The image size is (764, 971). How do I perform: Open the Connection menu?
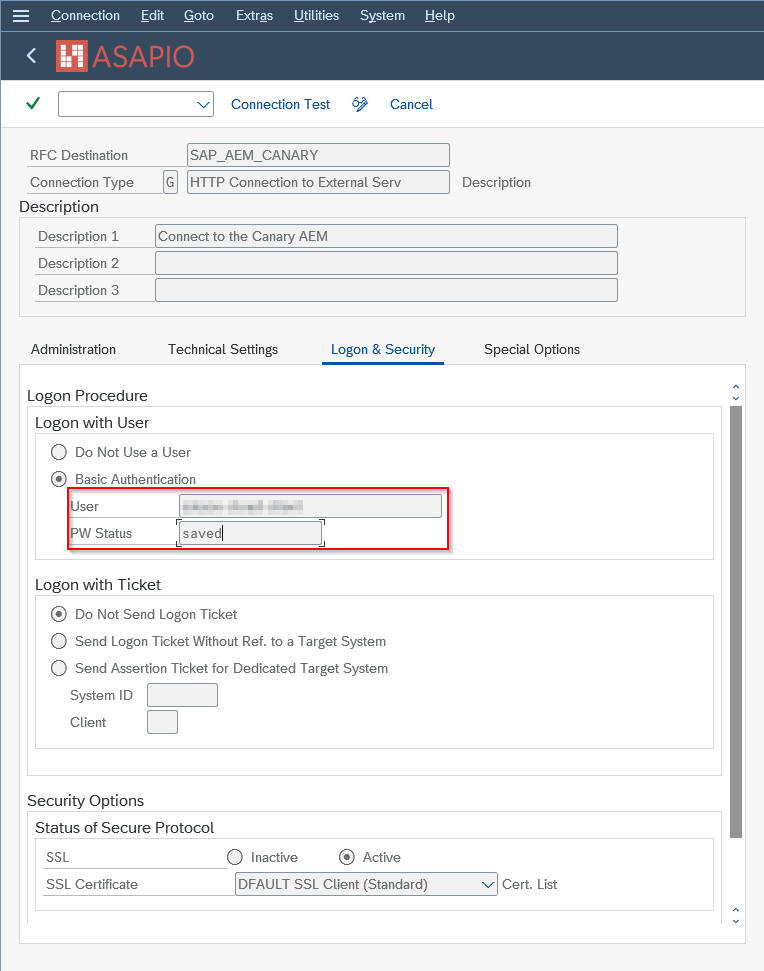point(85,15)
